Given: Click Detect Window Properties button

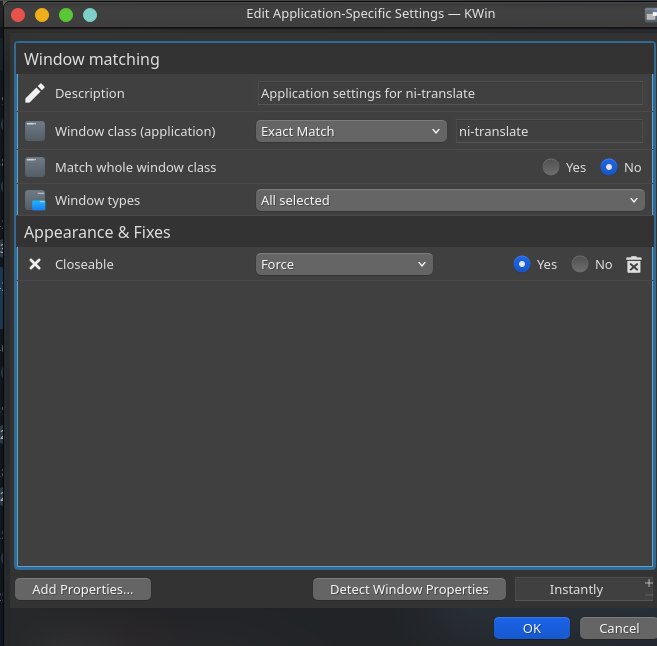Looking at the screenshot, I should coord(409,589).
